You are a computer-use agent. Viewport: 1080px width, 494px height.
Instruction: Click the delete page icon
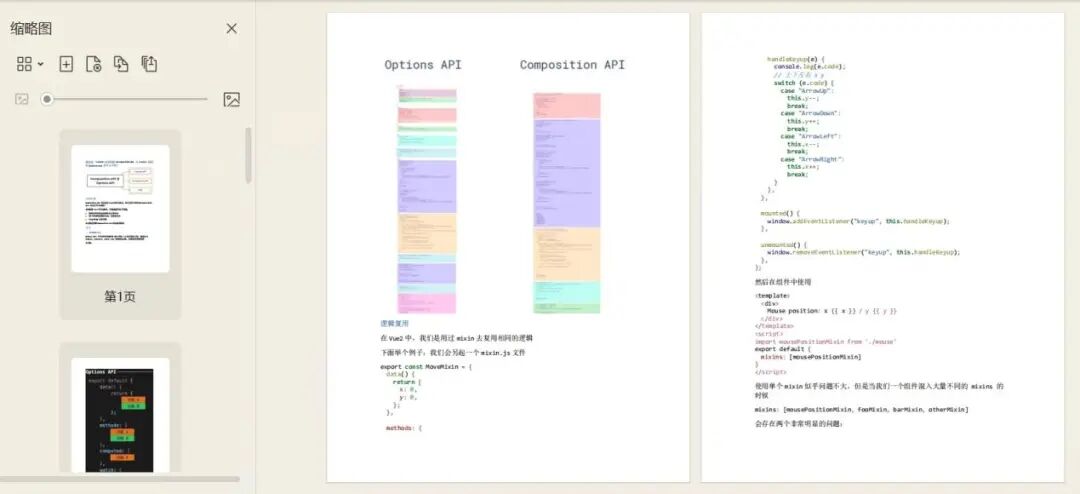94,64
